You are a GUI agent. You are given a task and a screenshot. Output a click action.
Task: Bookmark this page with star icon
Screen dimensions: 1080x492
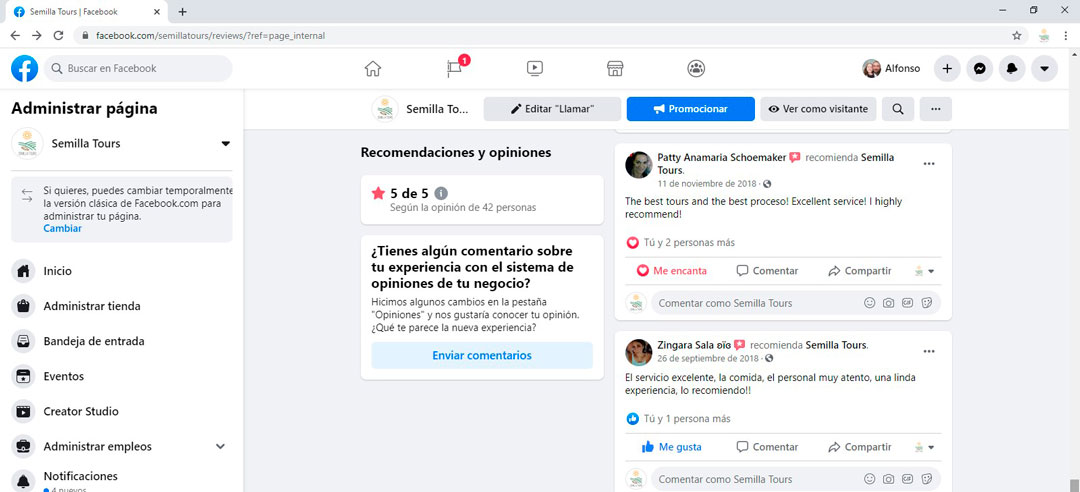point(1017,35)
